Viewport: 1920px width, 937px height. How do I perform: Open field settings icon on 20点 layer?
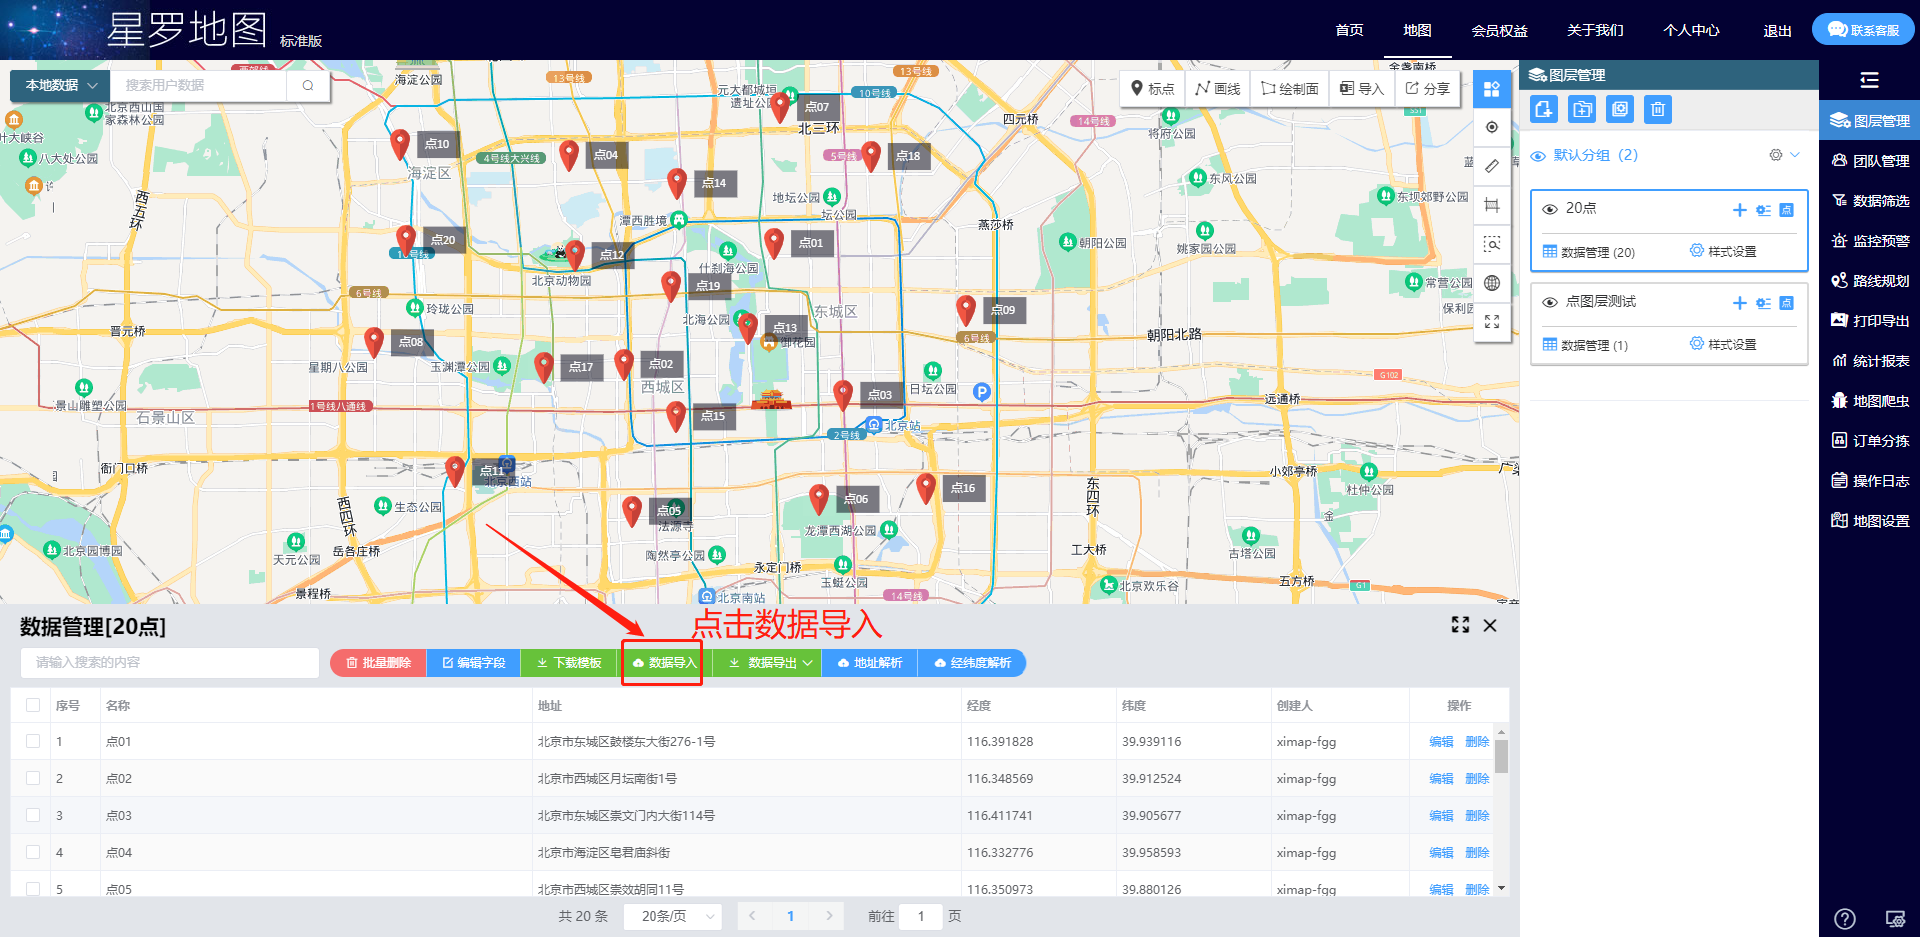click(1763, 210)
